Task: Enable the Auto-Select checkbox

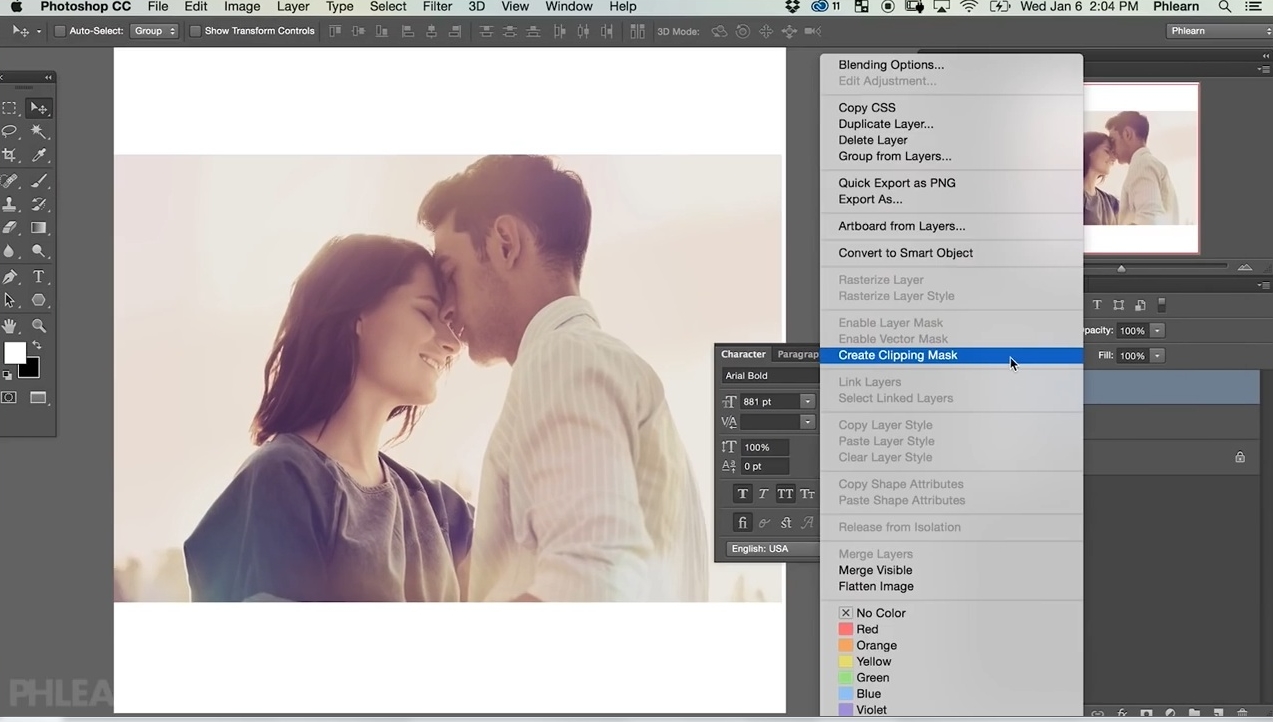Action: point(60,31)
